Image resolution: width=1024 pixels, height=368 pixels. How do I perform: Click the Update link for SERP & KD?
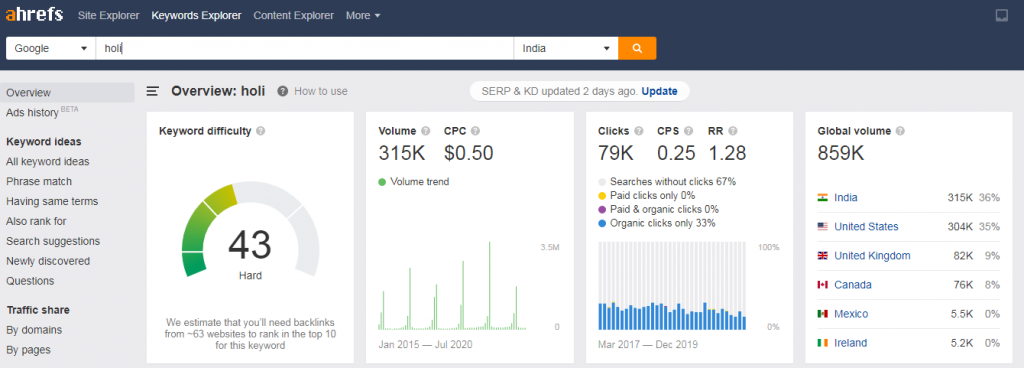click(x=660, y=91)
